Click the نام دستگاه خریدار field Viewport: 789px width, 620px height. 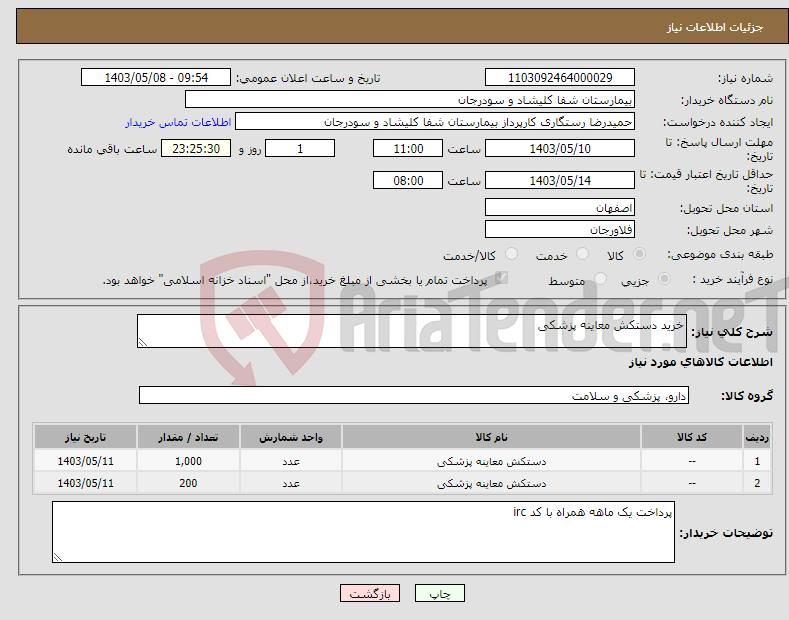tap(410, 100)
